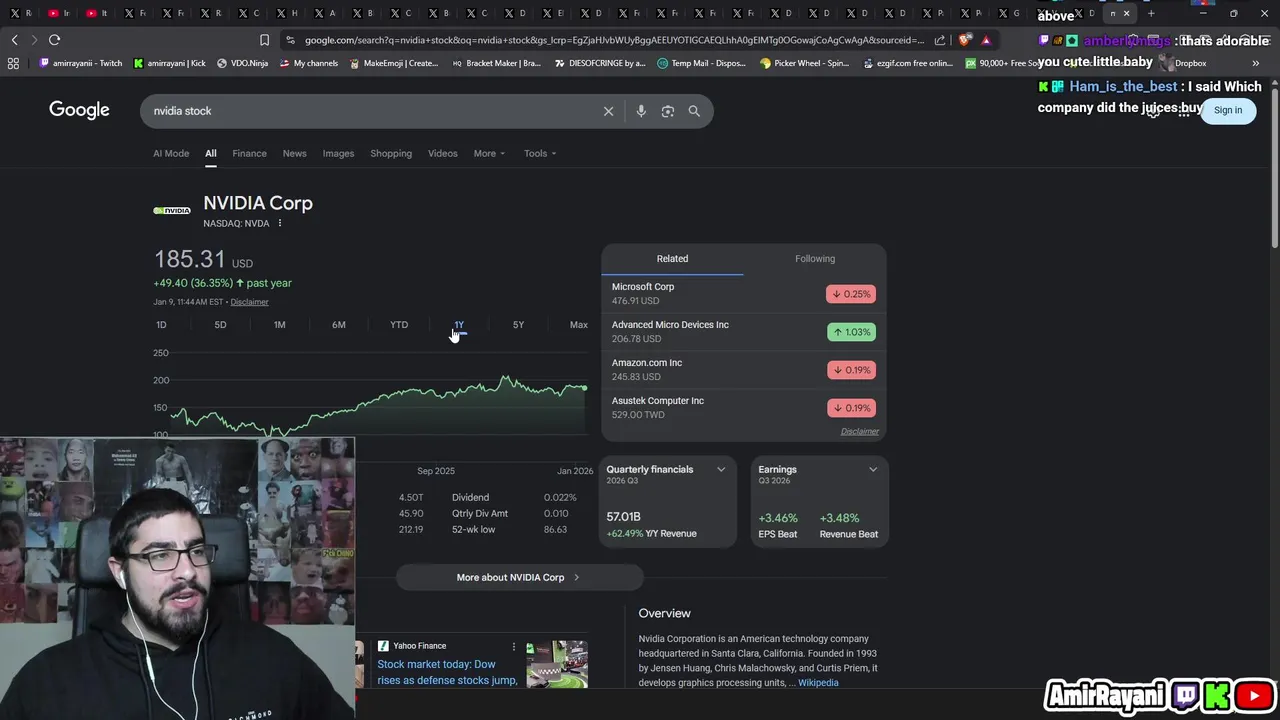This screenshot has height=720, width=1280.
Task: Select the Images search tab
Action: point(338,153)
